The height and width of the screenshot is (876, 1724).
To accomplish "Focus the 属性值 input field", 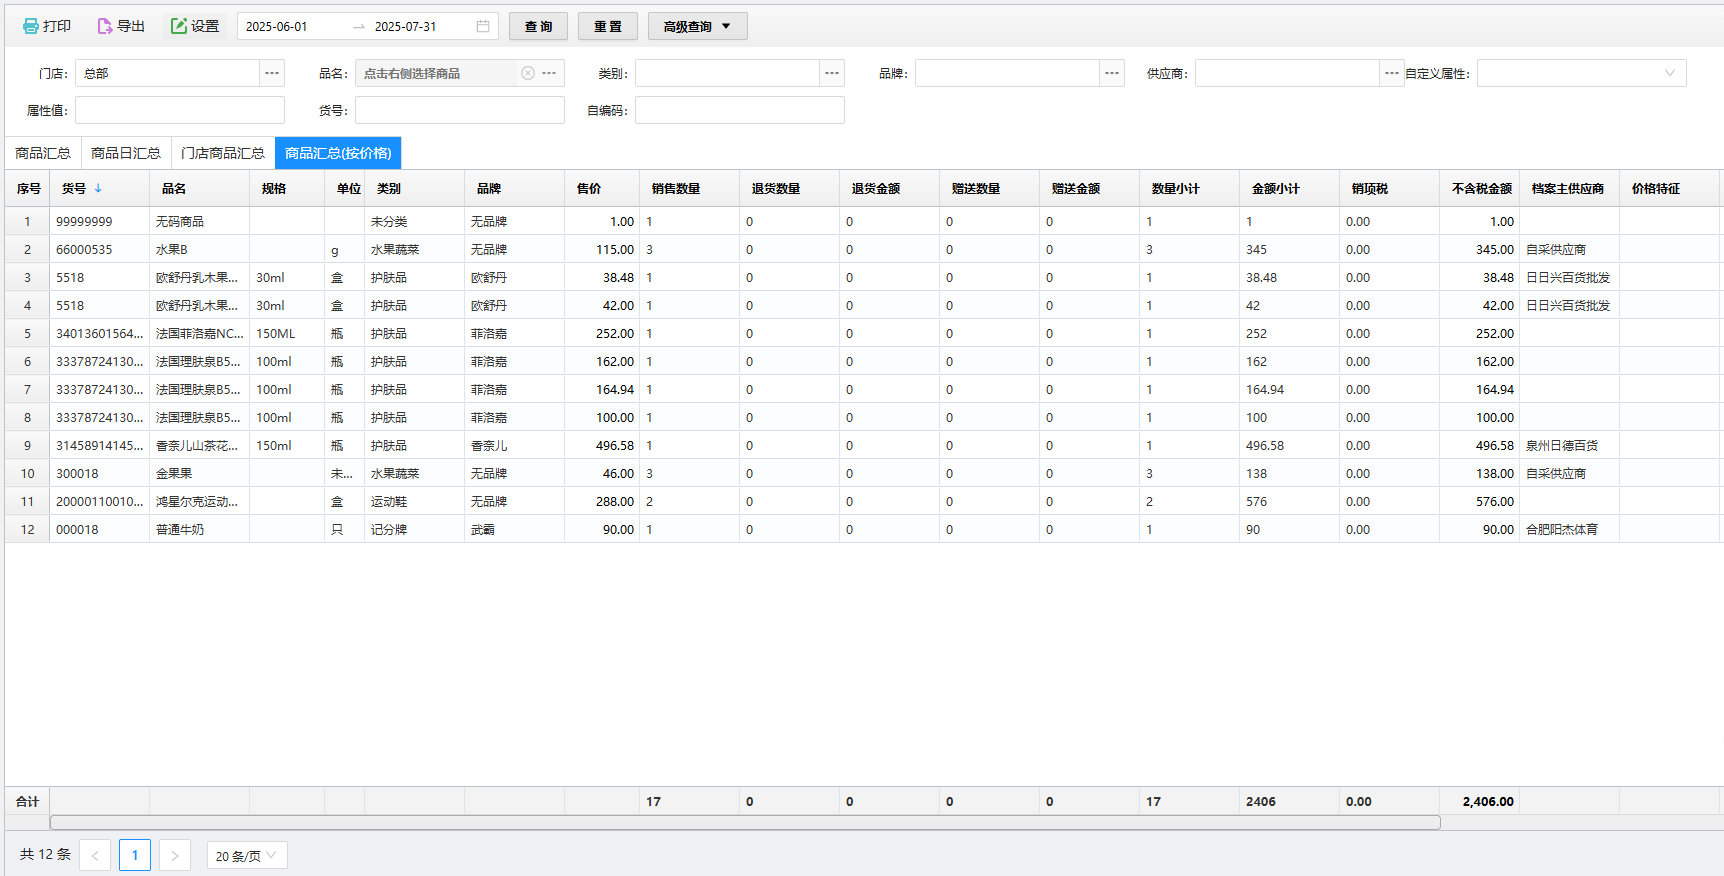I will [180, 110].
